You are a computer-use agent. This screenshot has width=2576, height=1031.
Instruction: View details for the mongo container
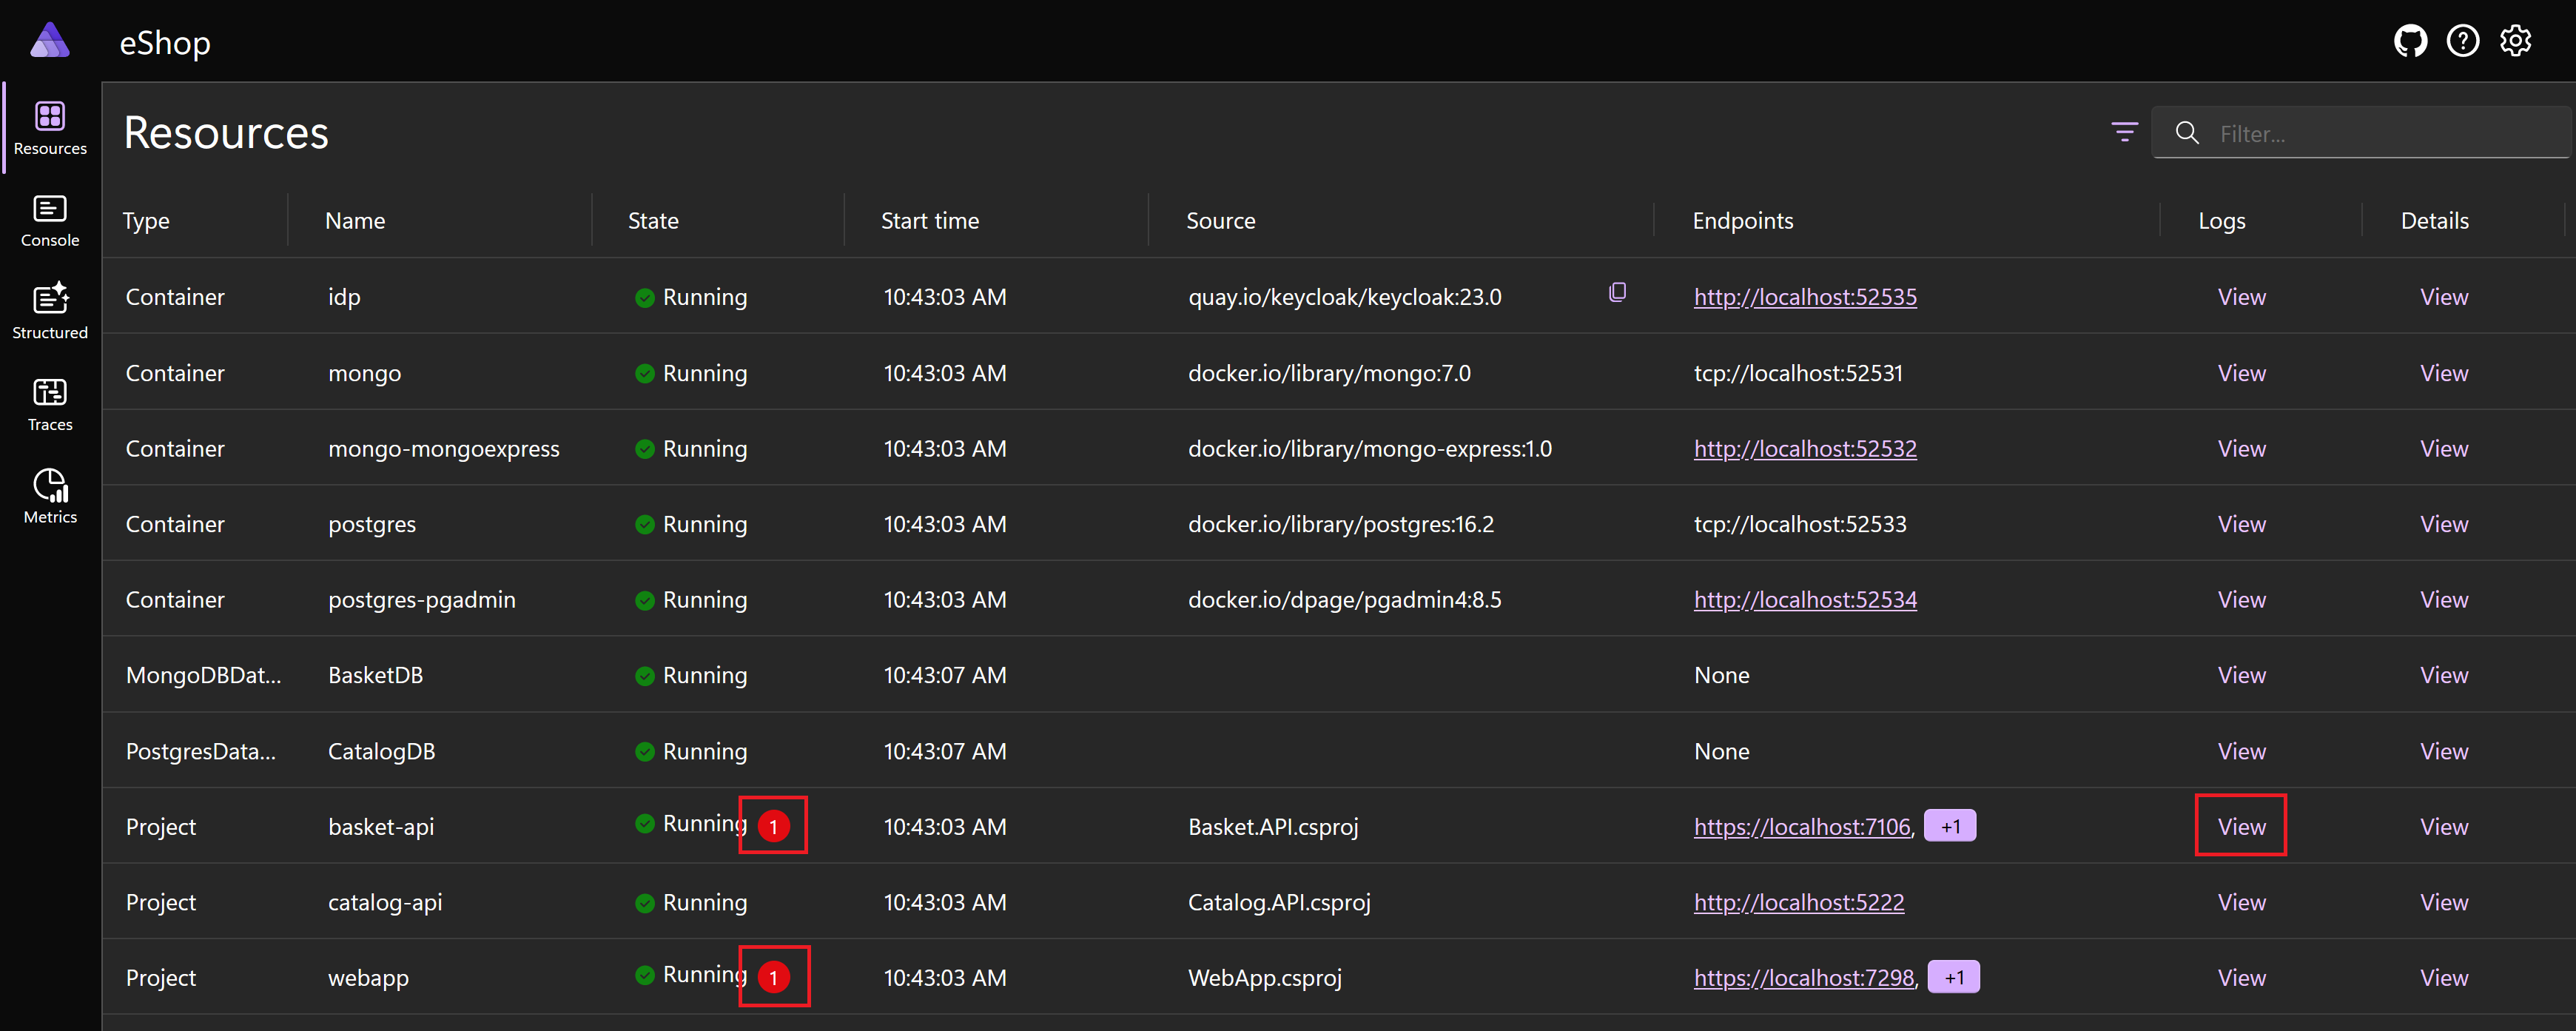tap(2444, 372)
